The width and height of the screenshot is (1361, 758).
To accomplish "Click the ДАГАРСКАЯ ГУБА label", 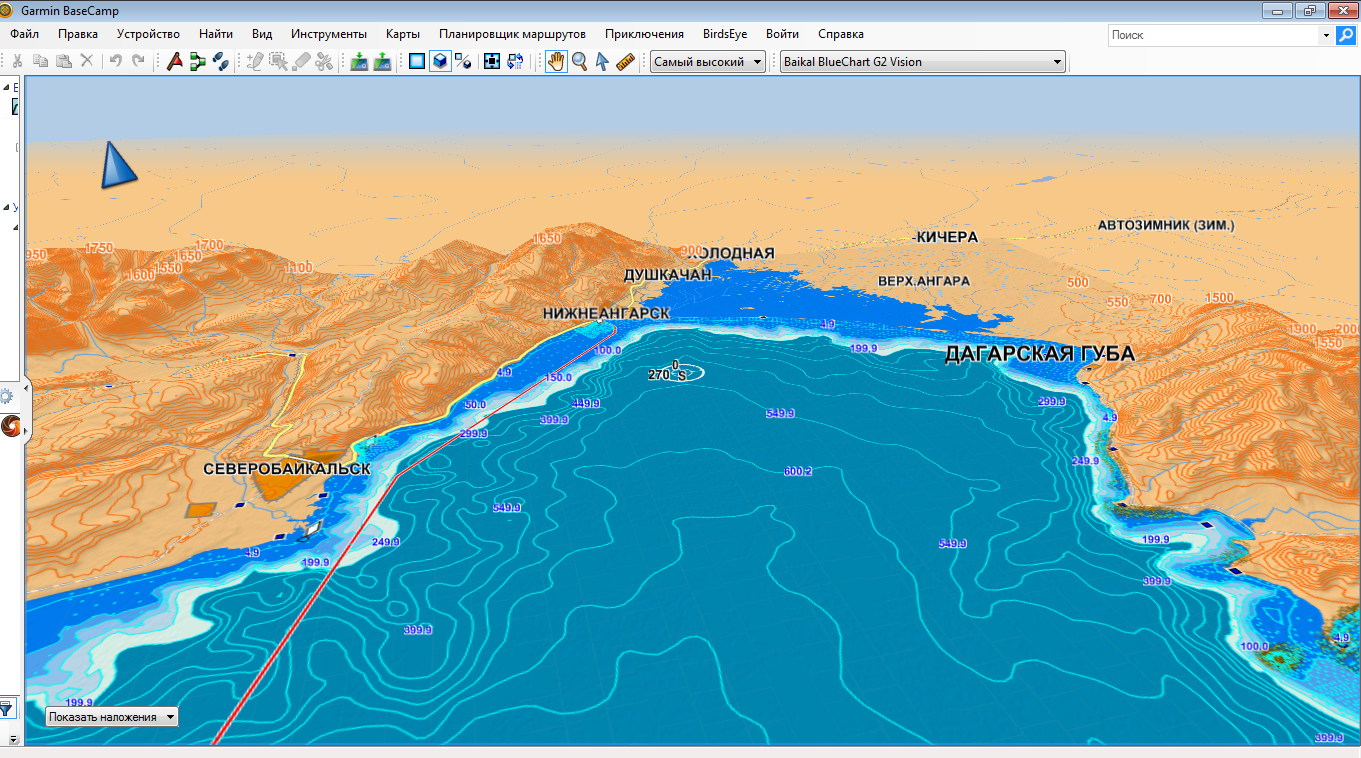I will click(x=1040, y=354).
